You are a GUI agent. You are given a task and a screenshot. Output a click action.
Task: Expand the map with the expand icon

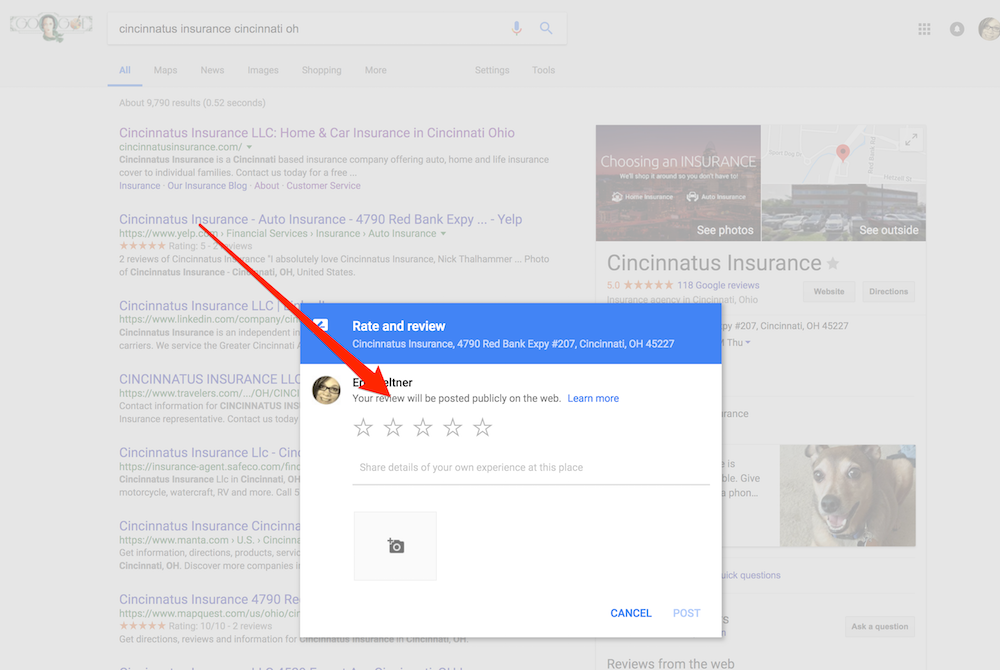point(911,140)
